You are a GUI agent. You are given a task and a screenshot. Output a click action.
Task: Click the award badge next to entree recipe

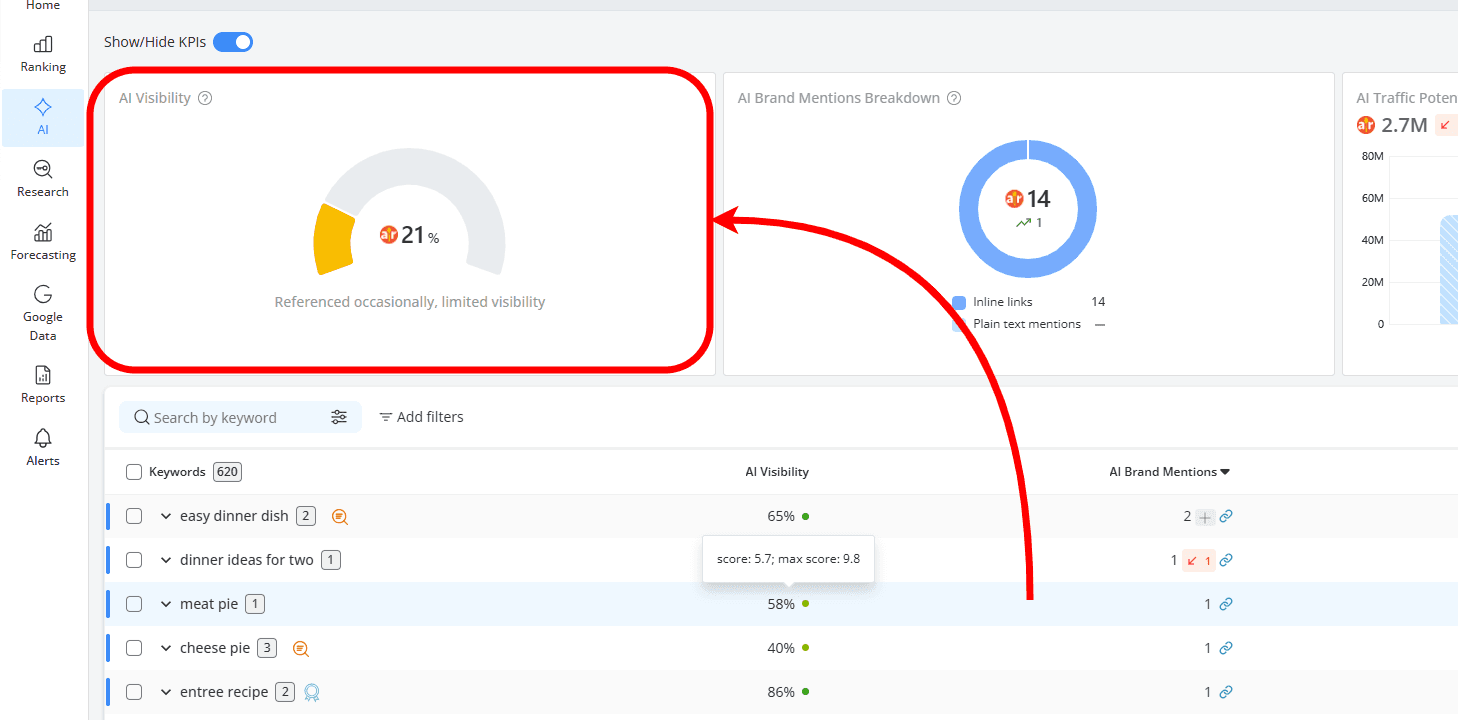click(311, 692)
